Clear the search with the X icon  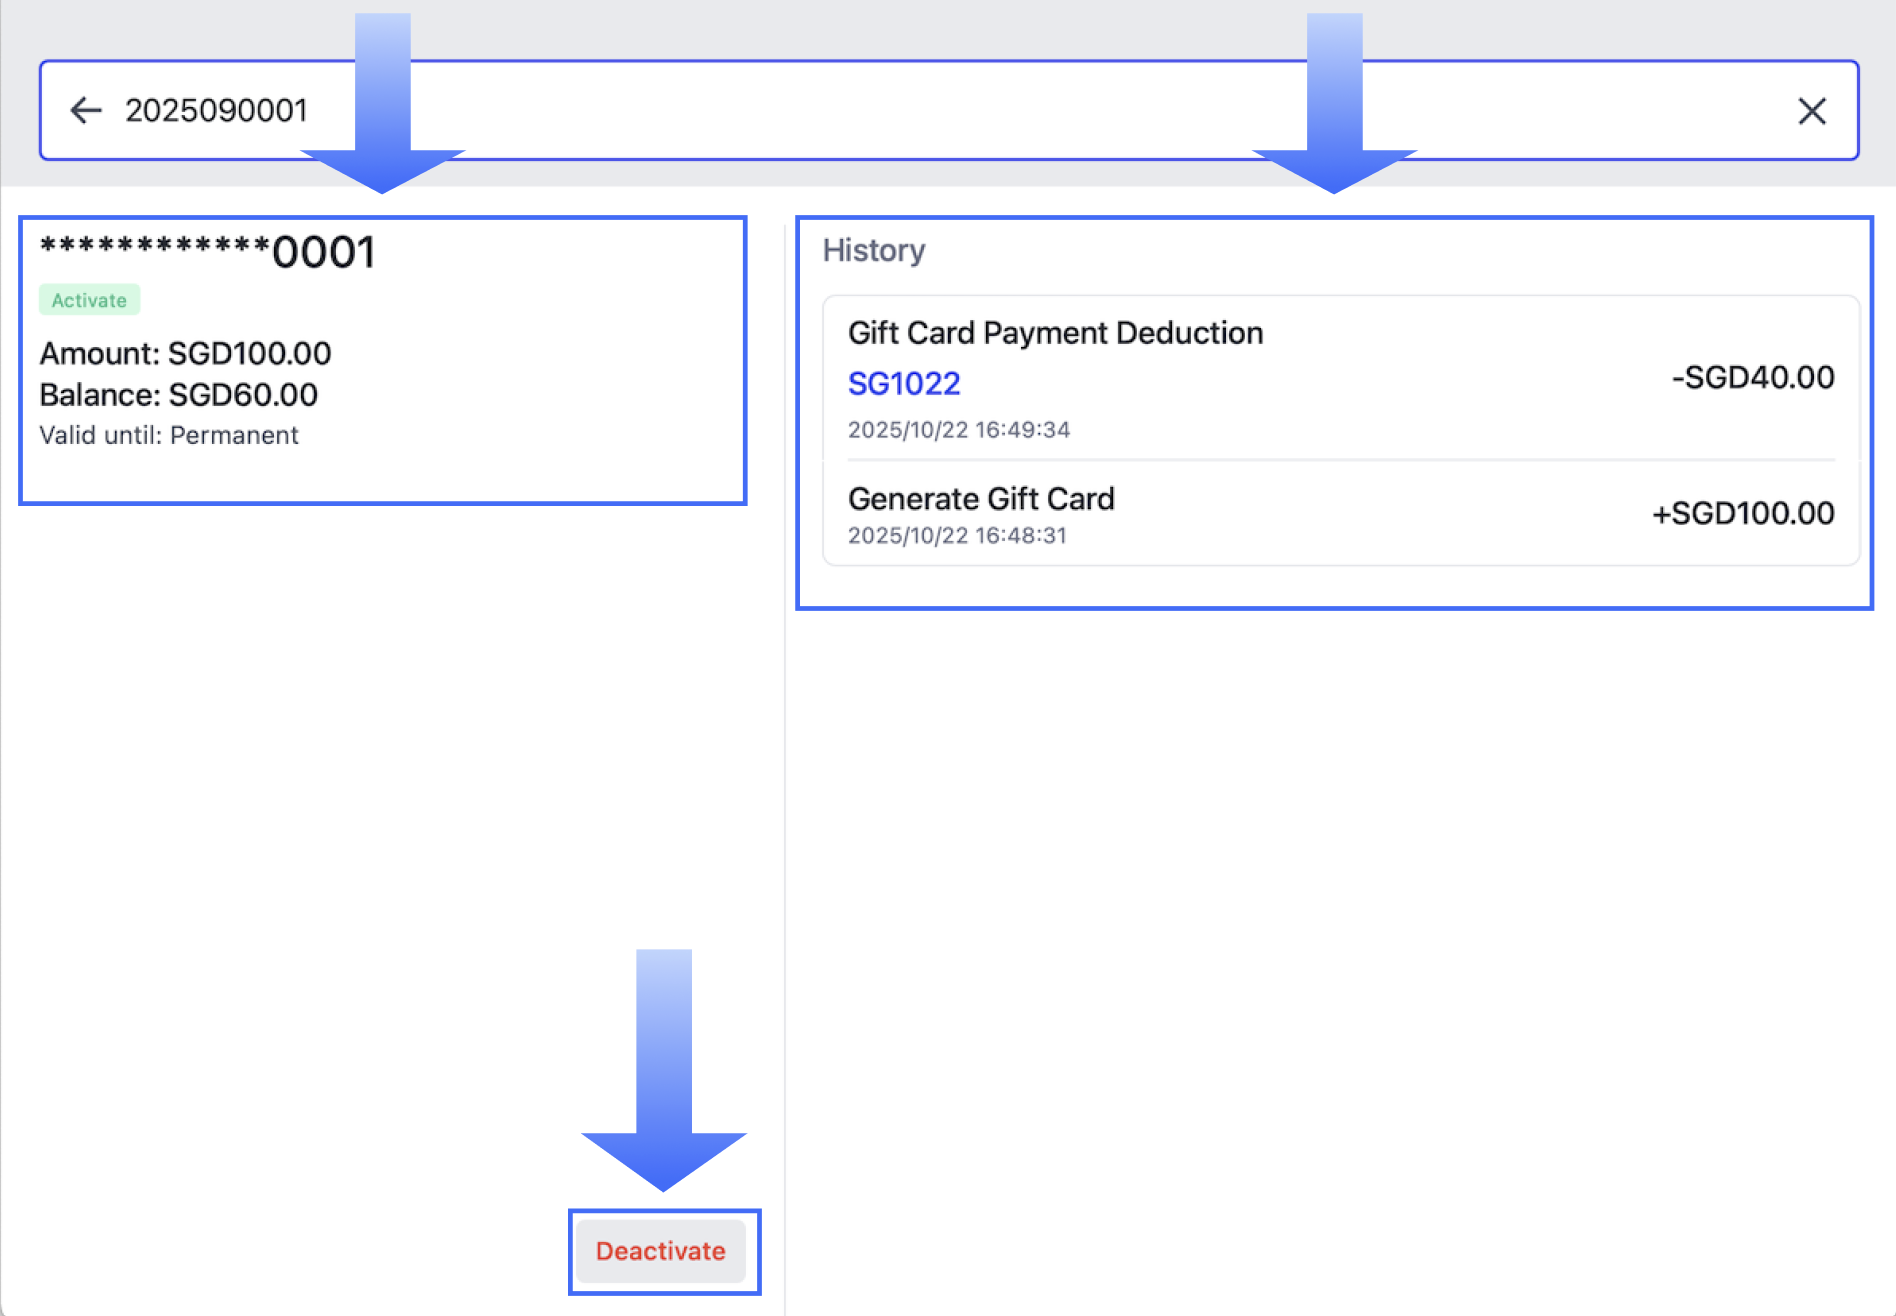tap(1812, 111)
